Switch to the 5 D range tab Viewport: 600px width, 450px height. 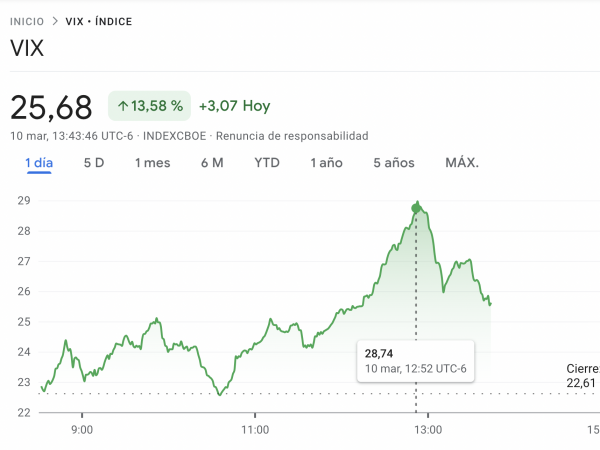tap(94, 163)
